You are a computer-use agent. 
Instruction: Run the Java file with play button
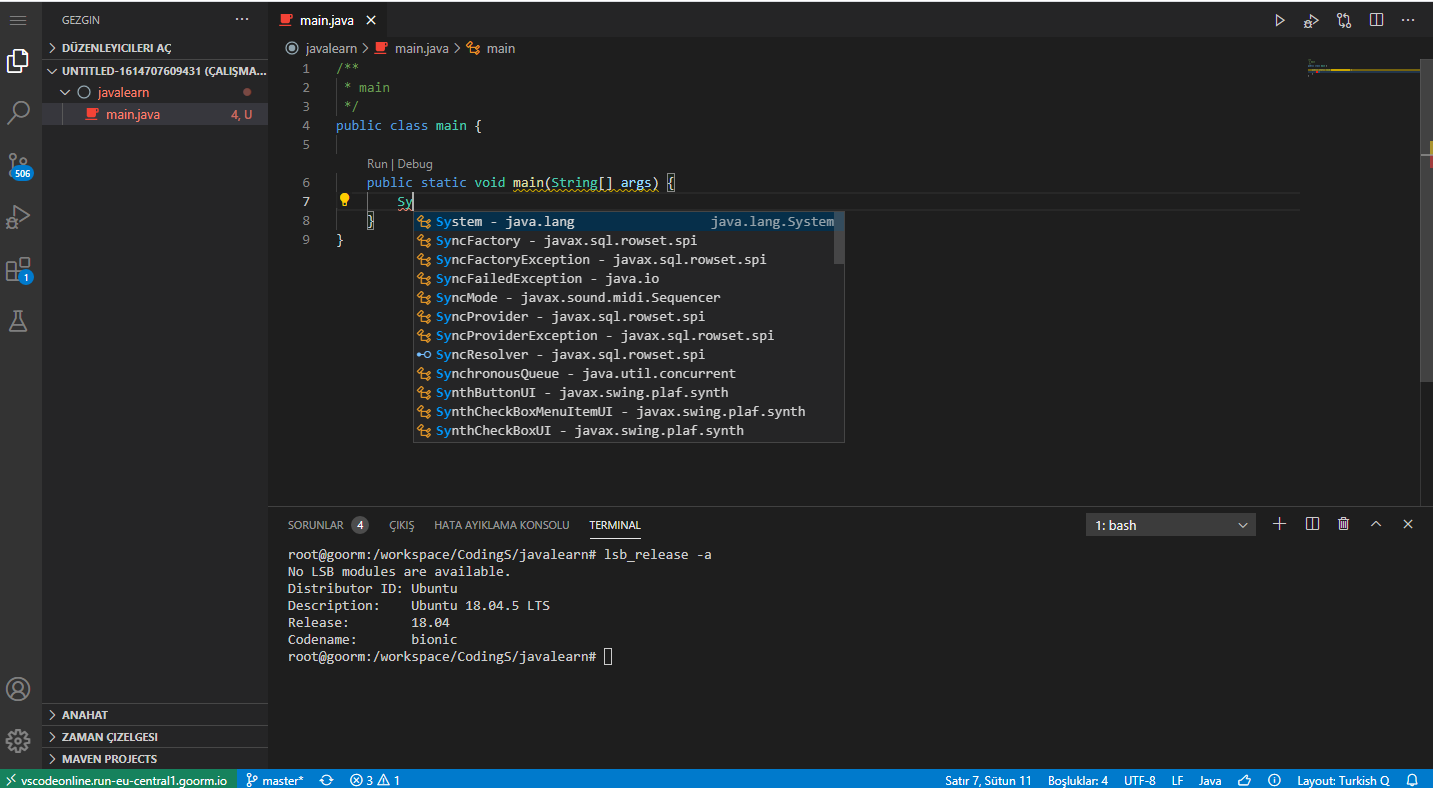[1279, 20]
